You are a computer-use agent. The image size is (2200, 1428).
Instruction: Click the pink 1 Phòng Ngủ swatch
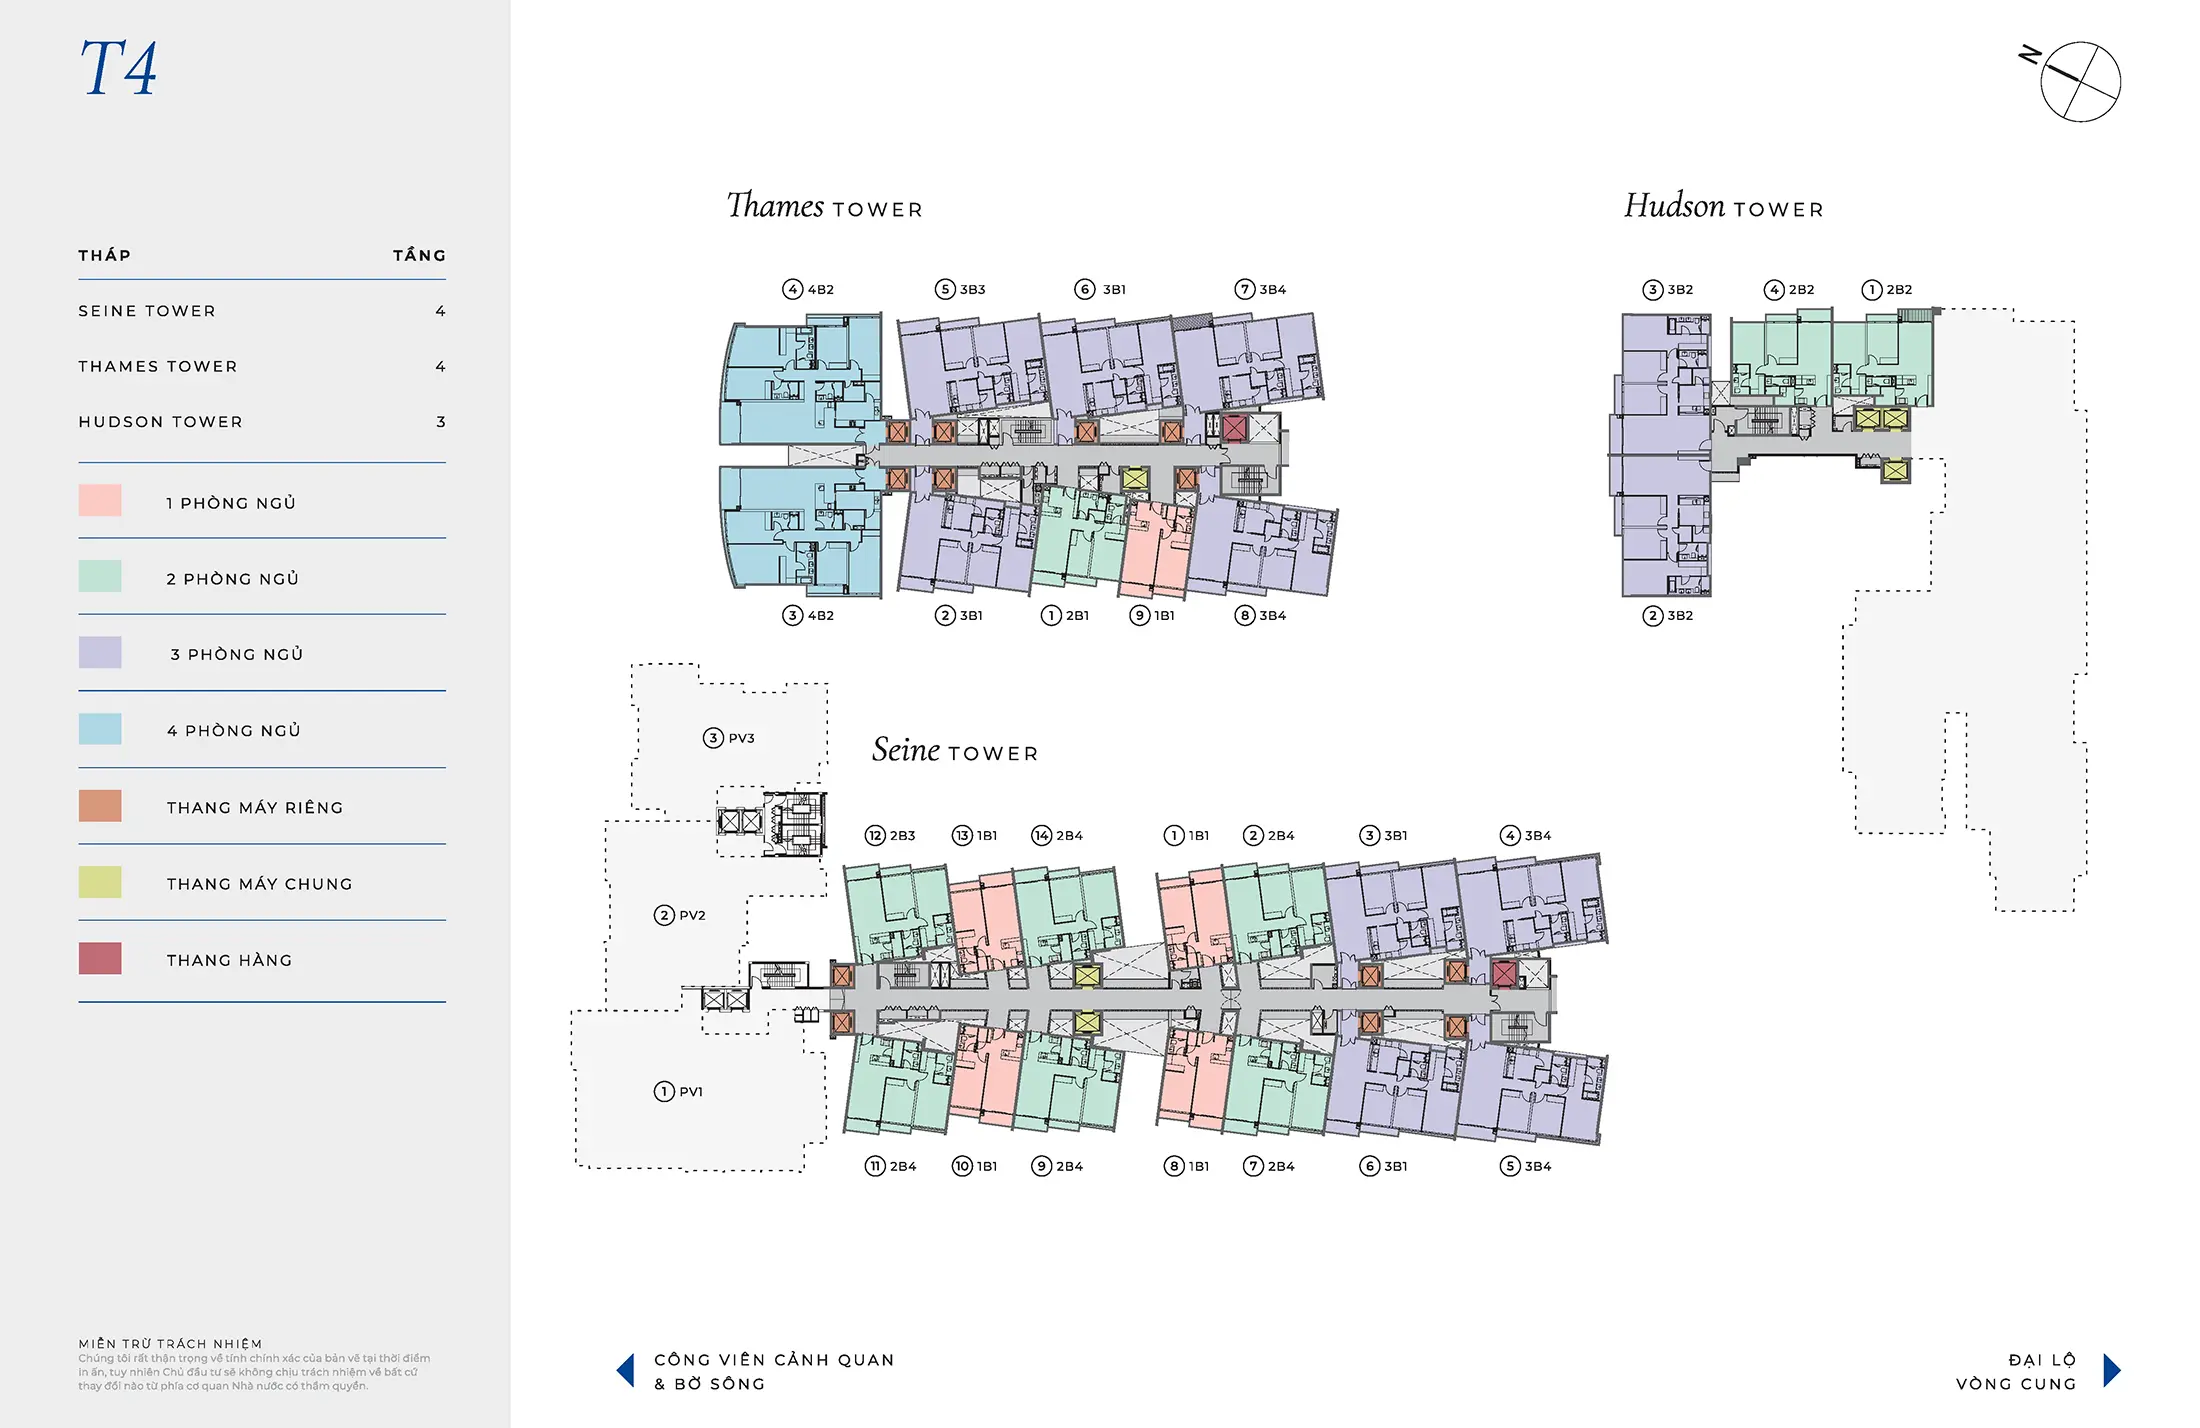(x=100, y=501)
